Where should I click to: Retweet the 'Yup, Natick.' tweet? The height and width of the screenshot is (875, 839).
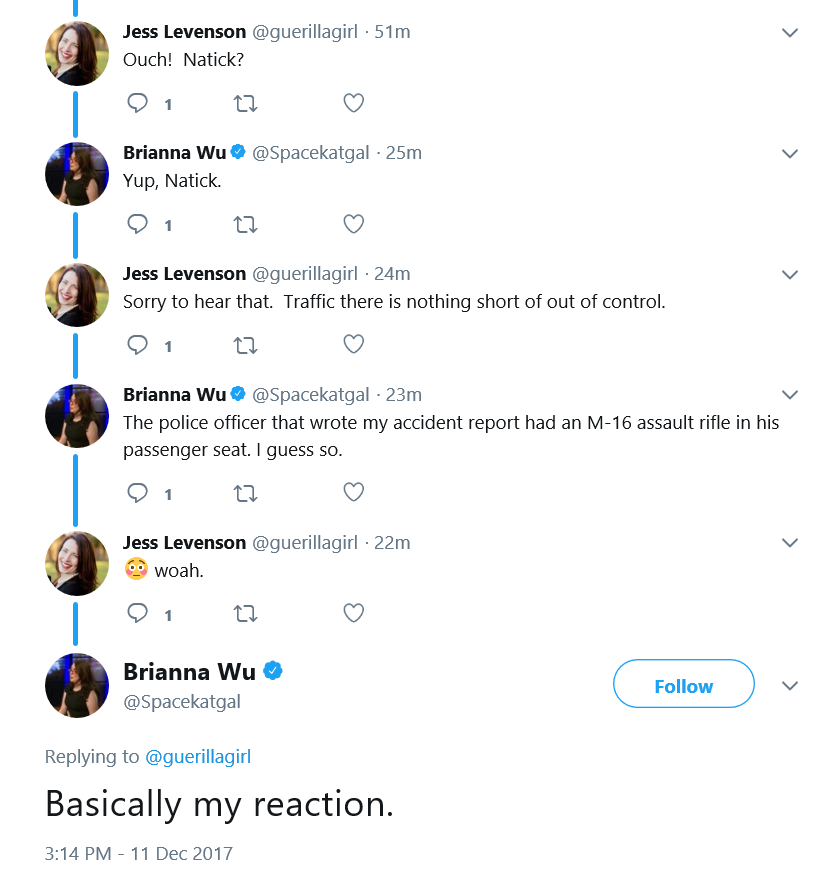[x=245, y=224]
